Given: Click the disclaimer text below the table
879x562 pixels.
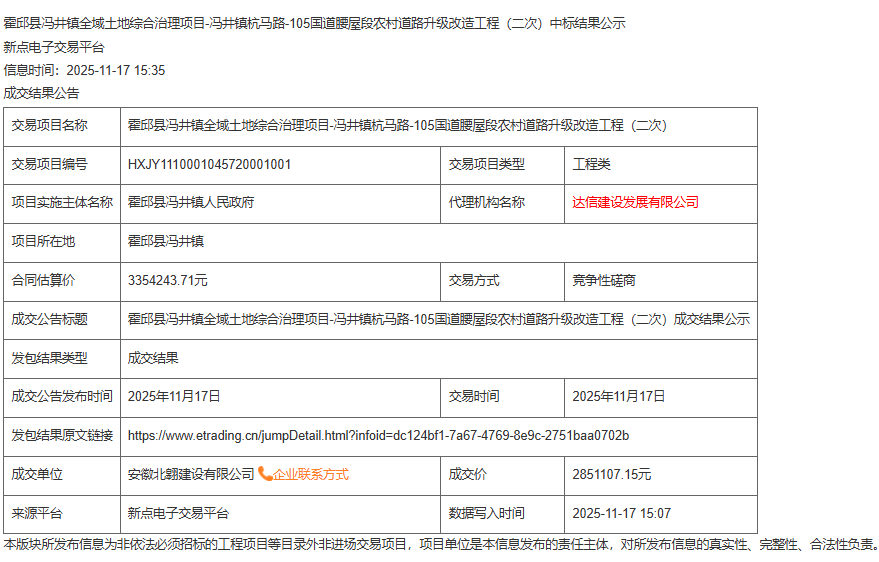Looking at the screenshot, I should coord(440,545).
